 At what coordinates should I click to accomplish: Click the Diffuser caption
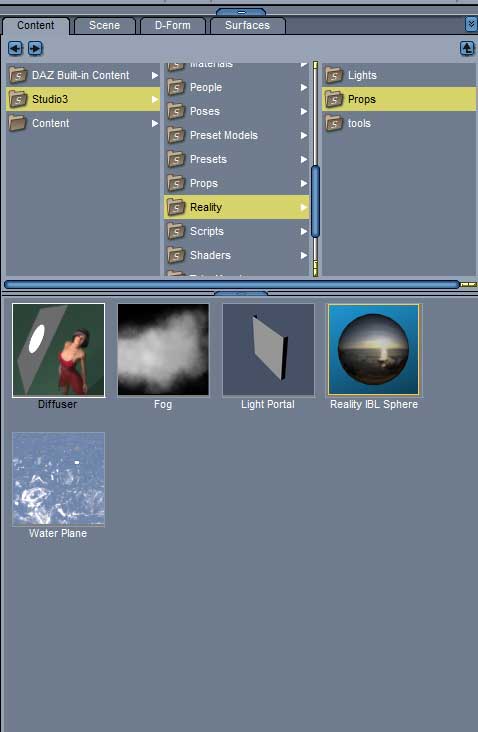click(57, 404)
